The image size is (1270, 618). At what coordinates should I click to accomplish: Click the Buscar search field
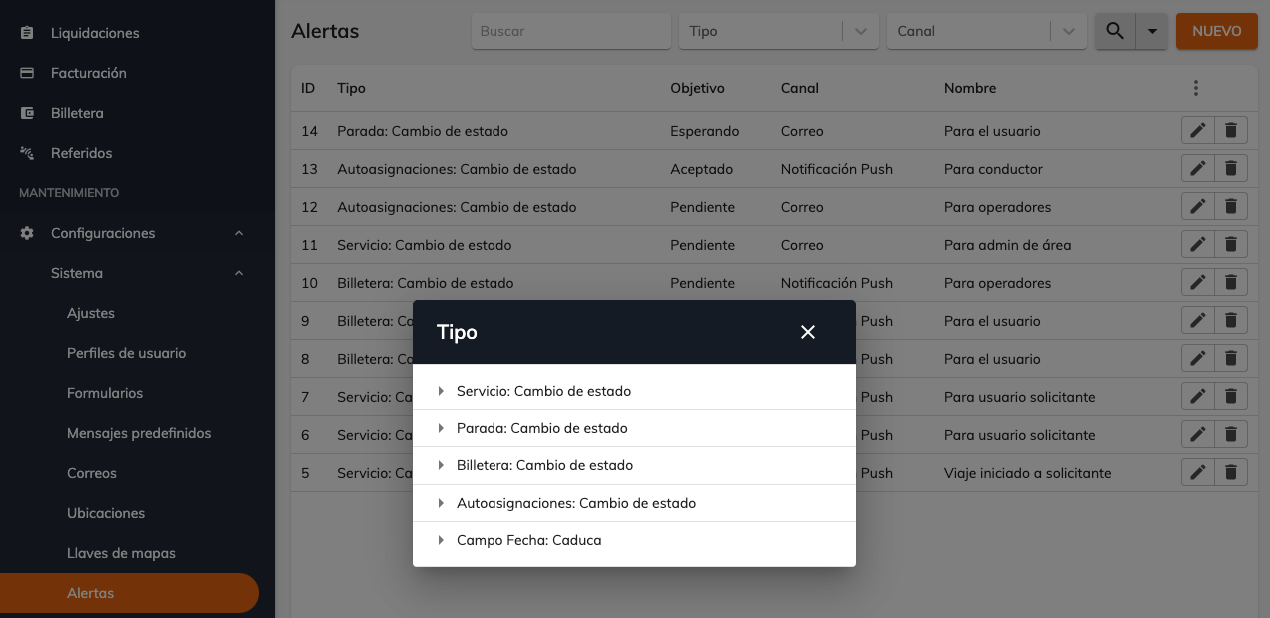click(571, 31)
